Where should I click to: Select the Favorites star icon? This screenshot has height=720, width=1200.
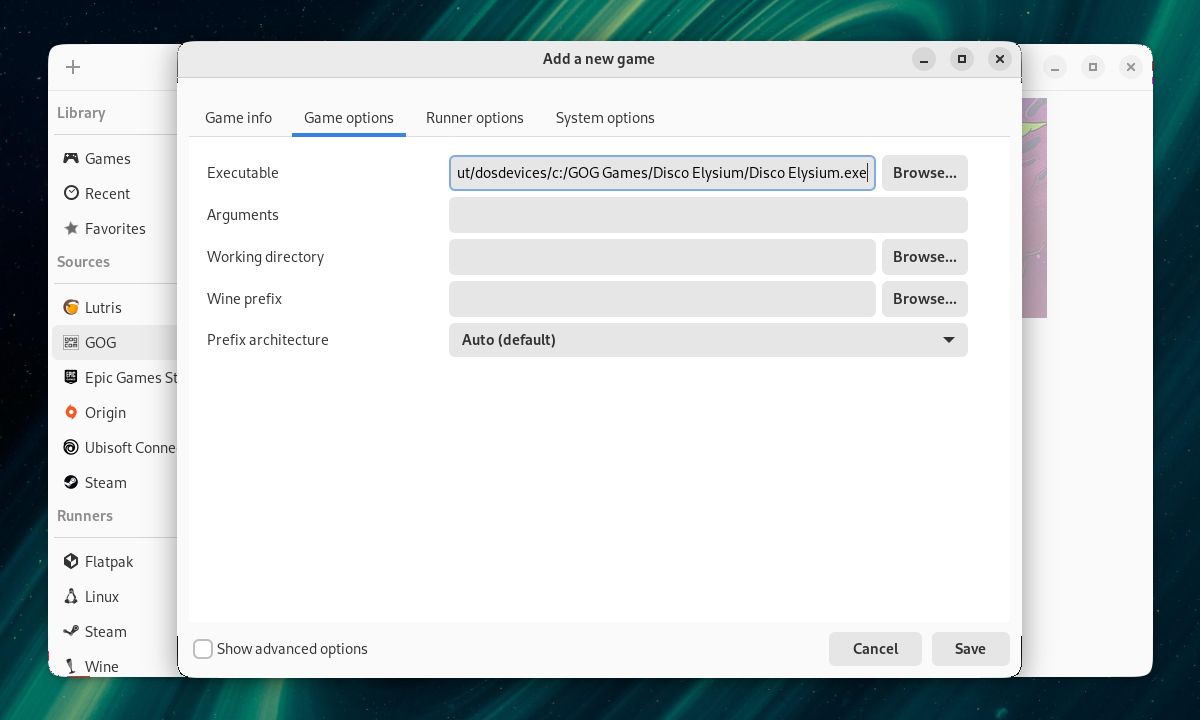pos(71,228)
